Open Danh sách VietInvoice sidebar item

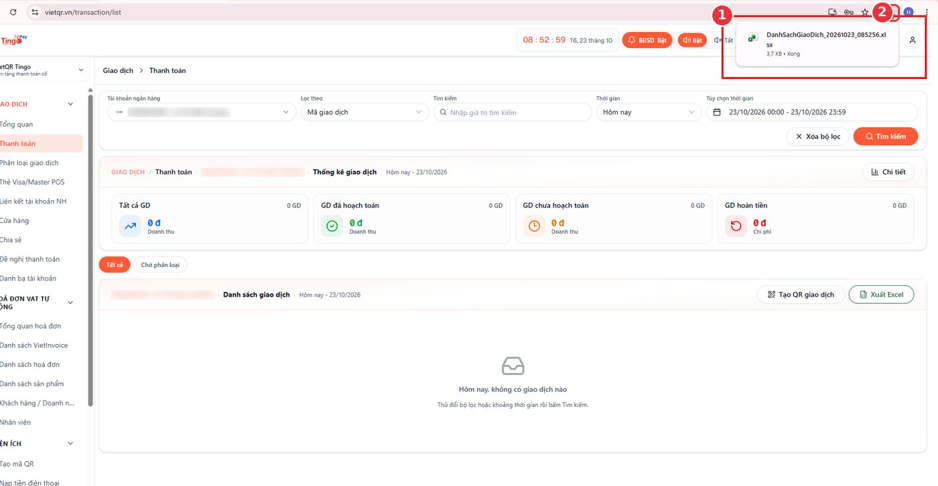tap(34, 345)
